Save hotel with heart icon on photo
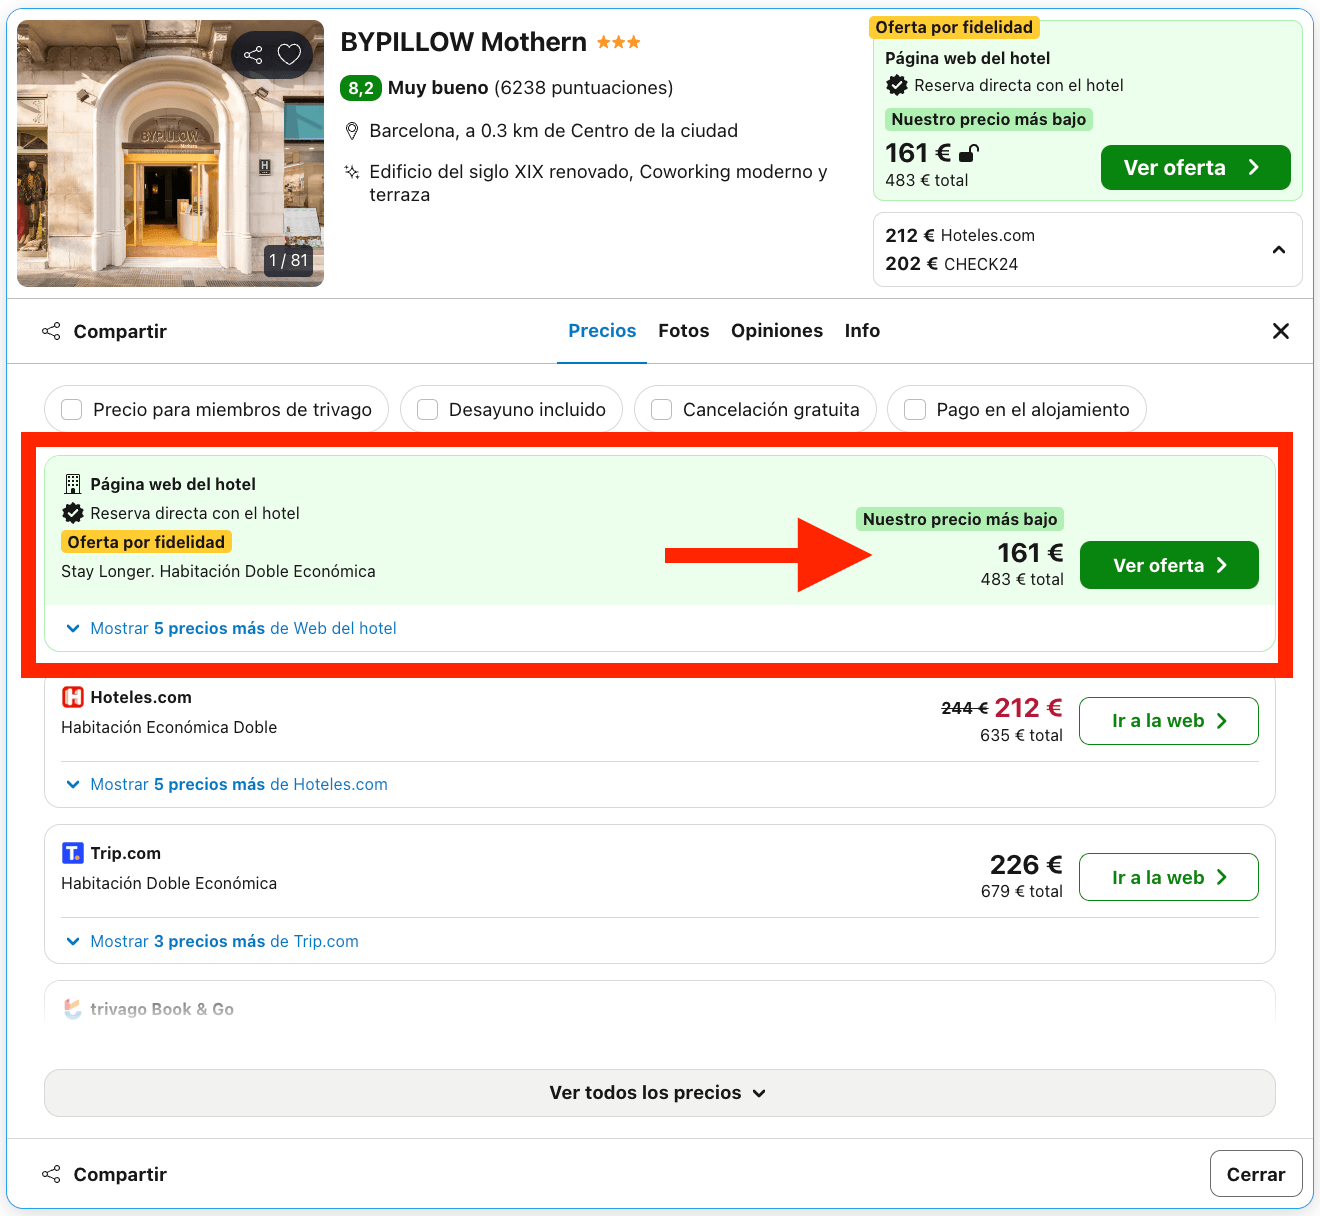This screenshot has width=1320, height=1216. tap(289, 55)
